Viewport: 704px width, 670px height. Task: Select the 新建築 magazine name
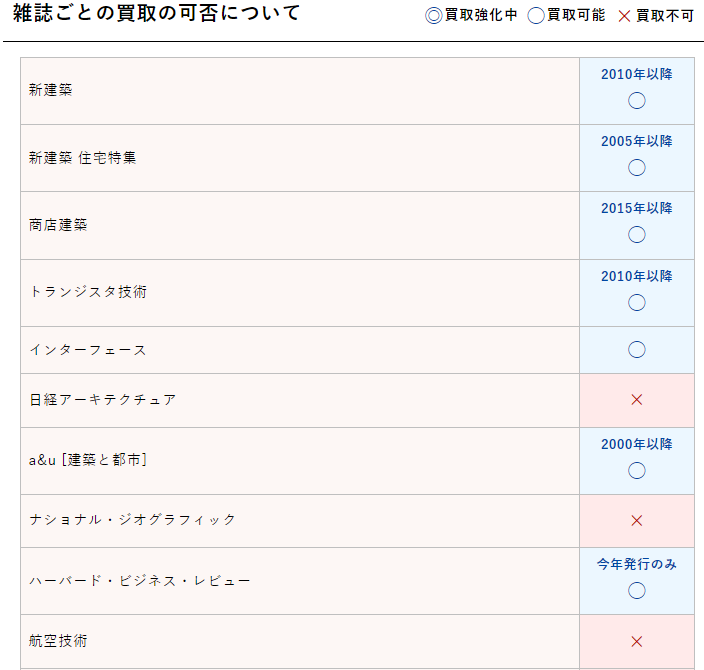pyautogui.click(x=51, y=91)
